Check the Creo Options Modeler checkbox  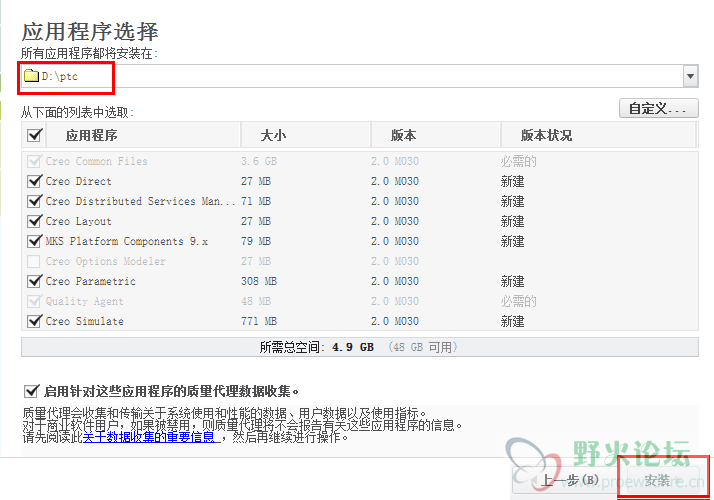click(33, 261)
